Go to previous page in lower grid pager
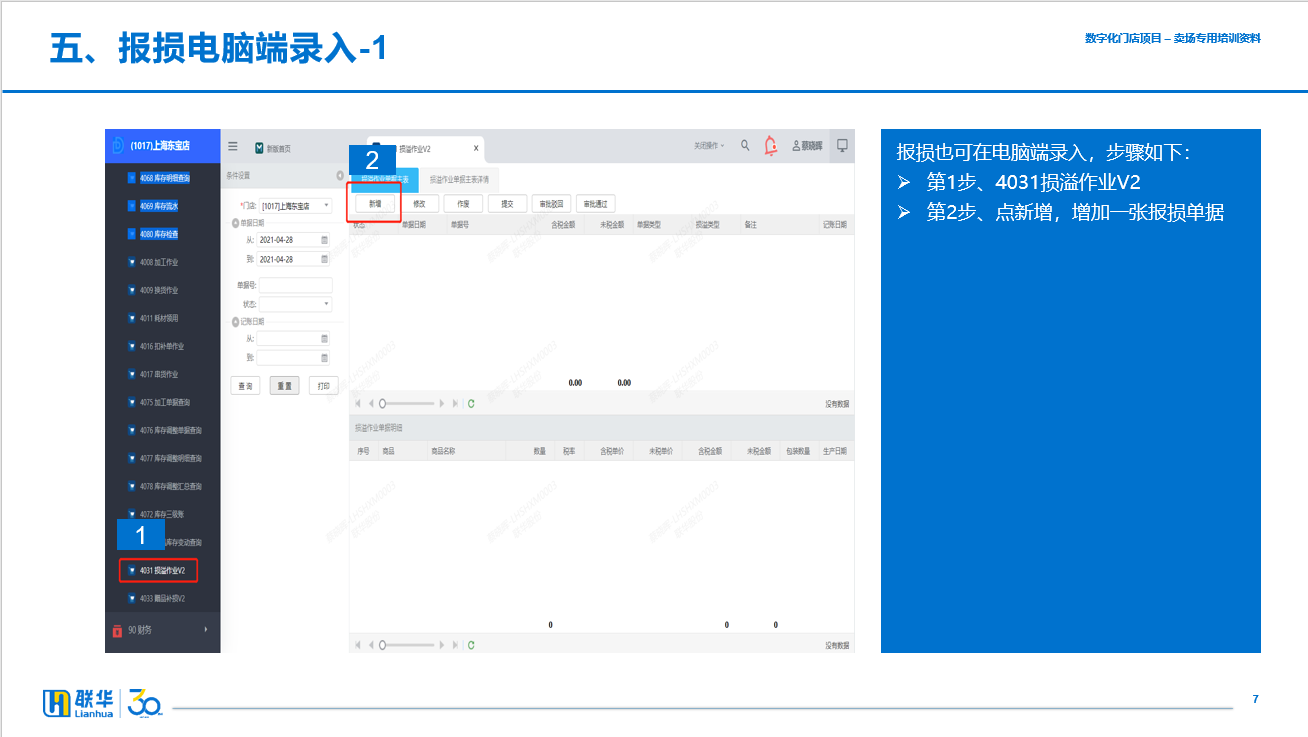 (370, 645)
